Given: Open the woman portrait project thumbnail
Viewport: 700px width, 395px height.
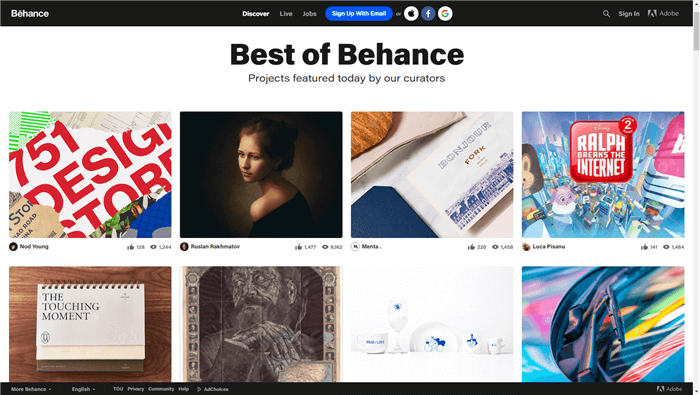Looking at the screenshot, I should pyautogui.click(x=261, y=175).
